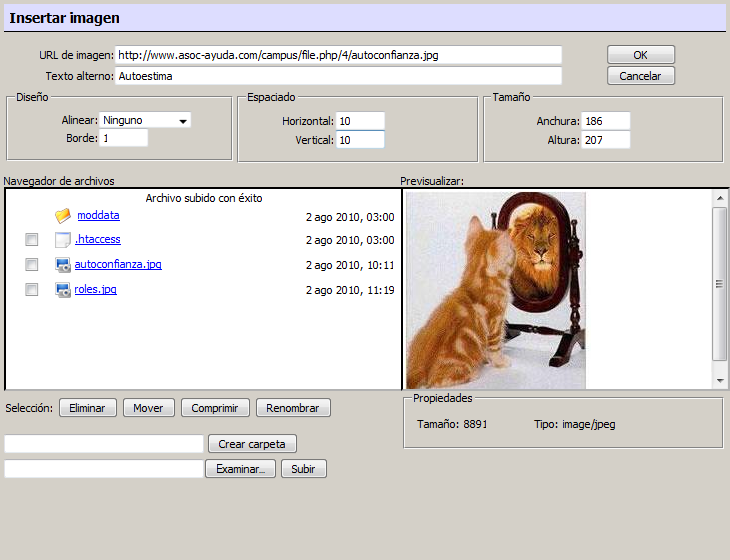Open the Alinear dropdown
The image size is (730, 560).
click(145, 120)
